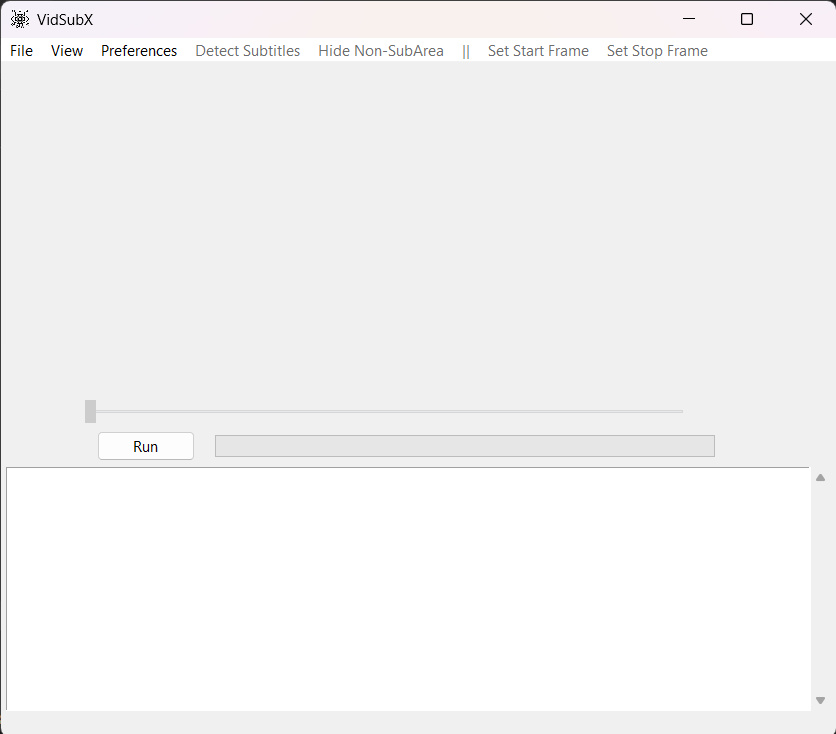Click the scrollbar down arrow
This screenshot has width=836, height=734.
click(x=820, y=701)
